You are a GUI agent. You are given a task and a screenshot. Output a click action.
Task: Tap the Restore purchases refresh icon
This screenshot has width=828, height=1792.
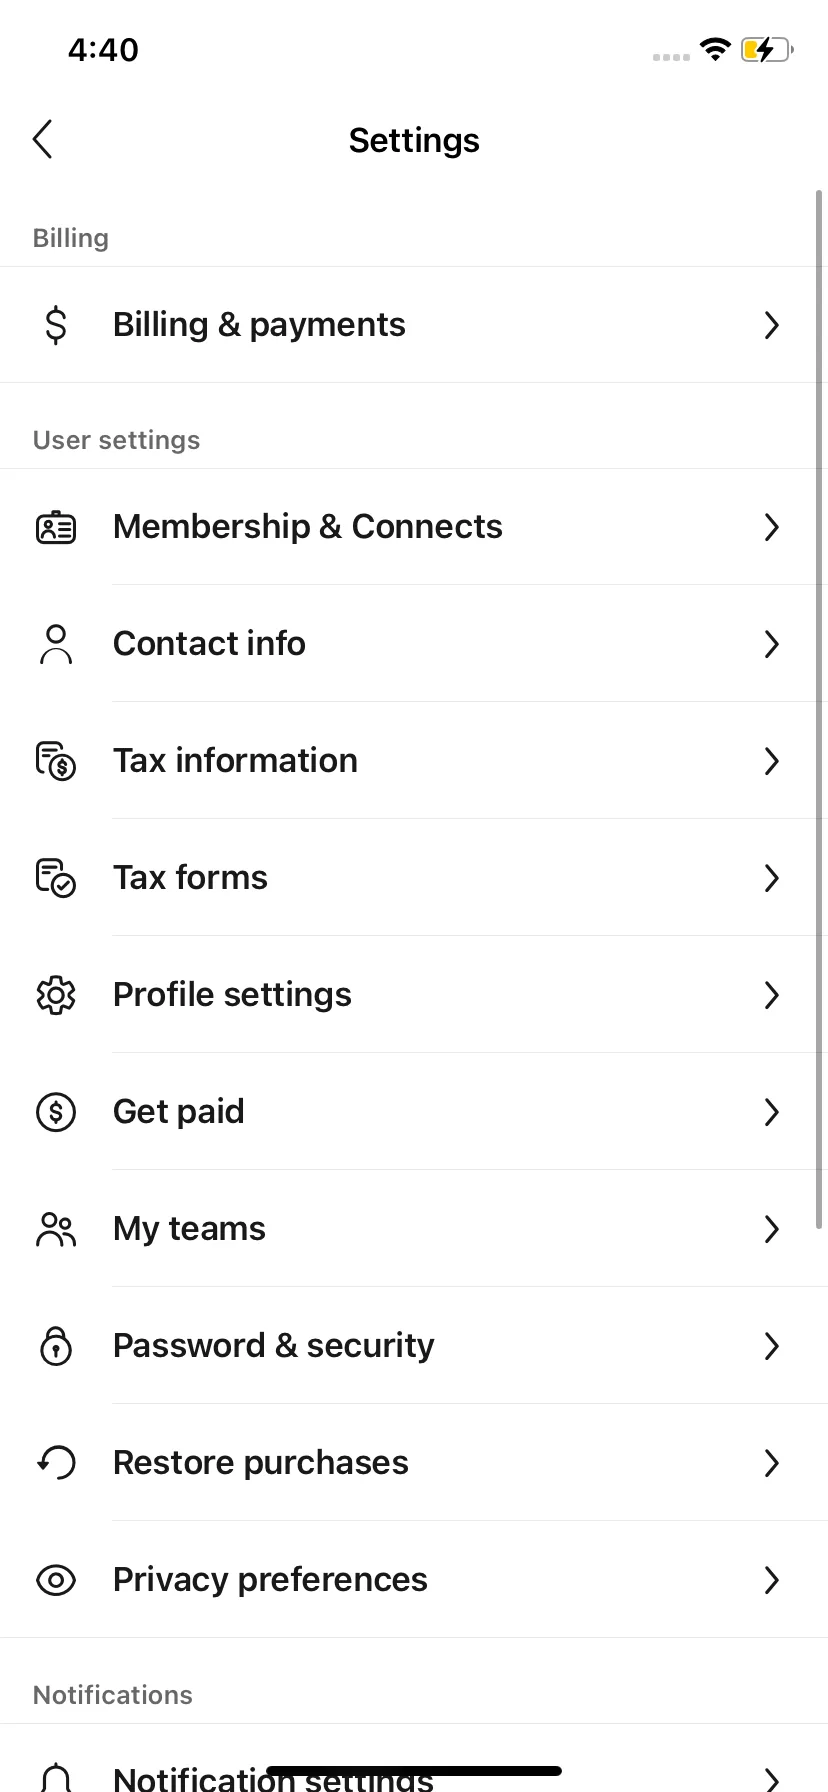[x=56, y=1463]
